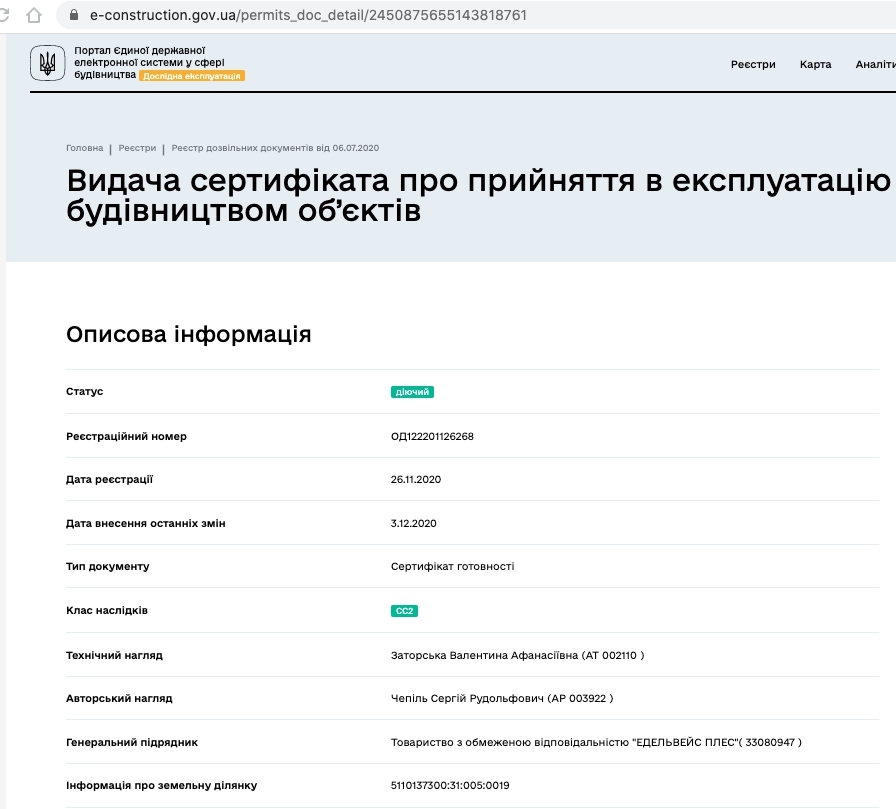Select last change date 3.12.2020
Screen dimensions: 896x809
point(413,523)
